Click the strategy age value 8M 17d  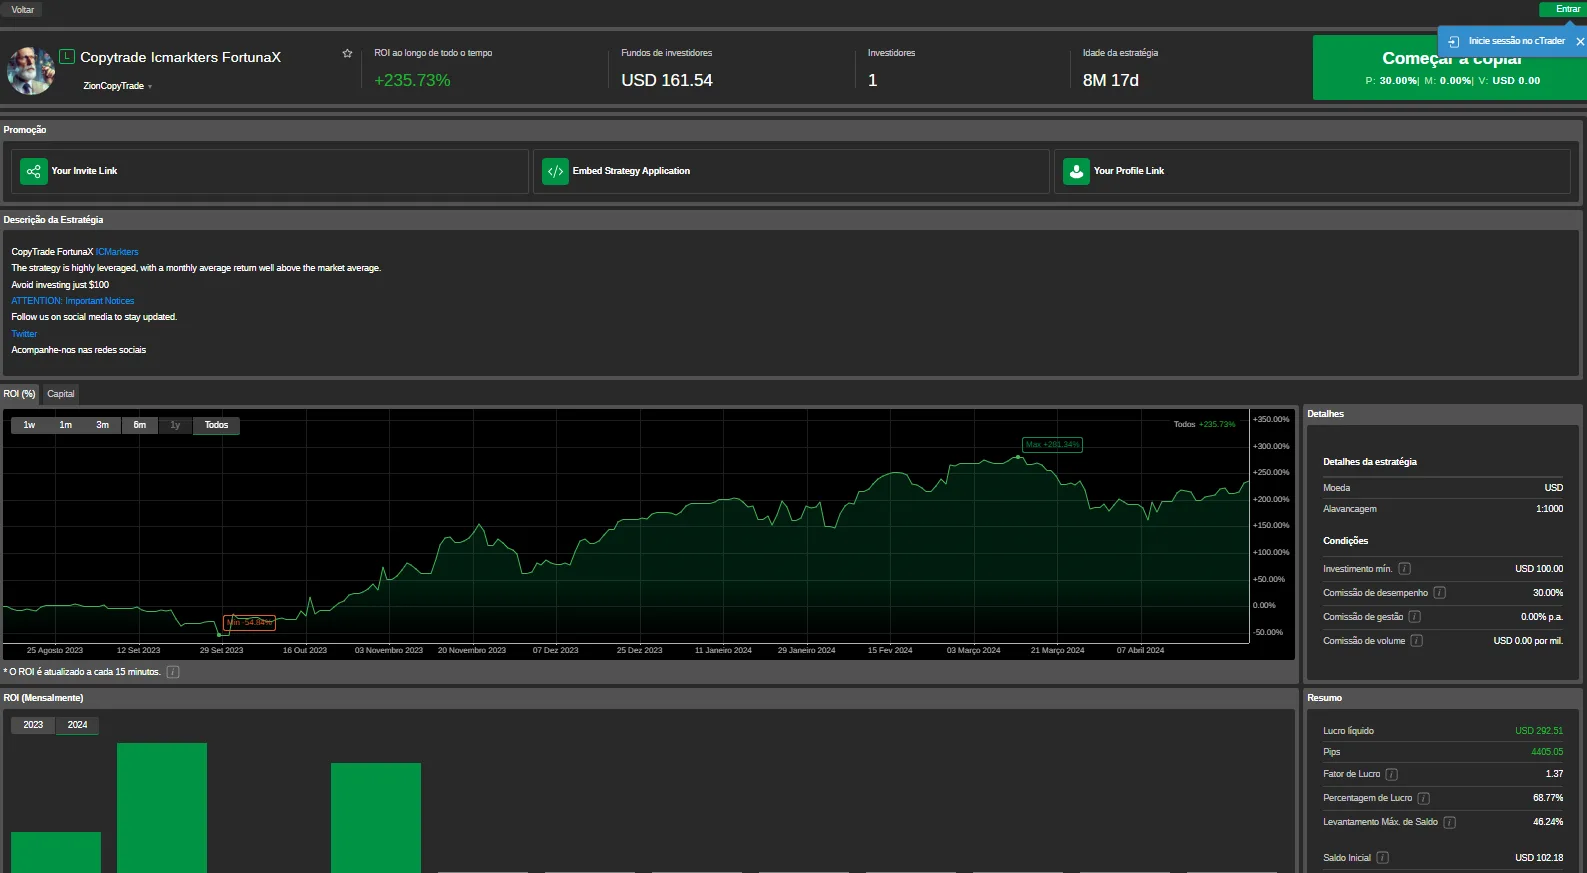pyautogui.click(x=1111, y=81)
